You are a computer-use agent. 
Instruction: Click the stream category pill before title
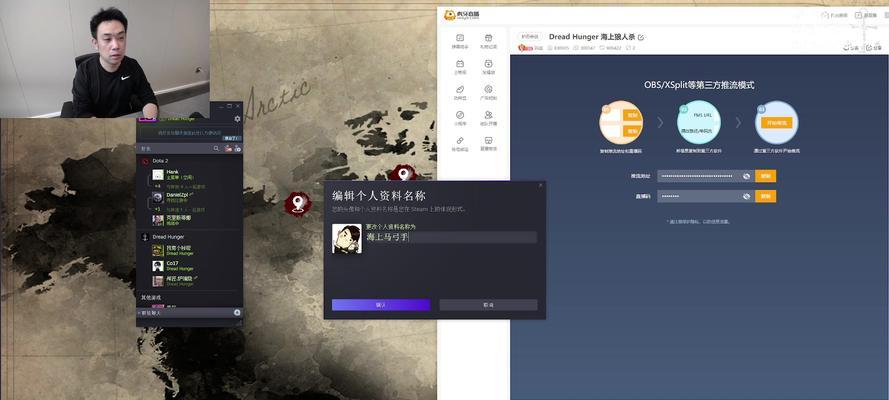click(x=530, y=37)
